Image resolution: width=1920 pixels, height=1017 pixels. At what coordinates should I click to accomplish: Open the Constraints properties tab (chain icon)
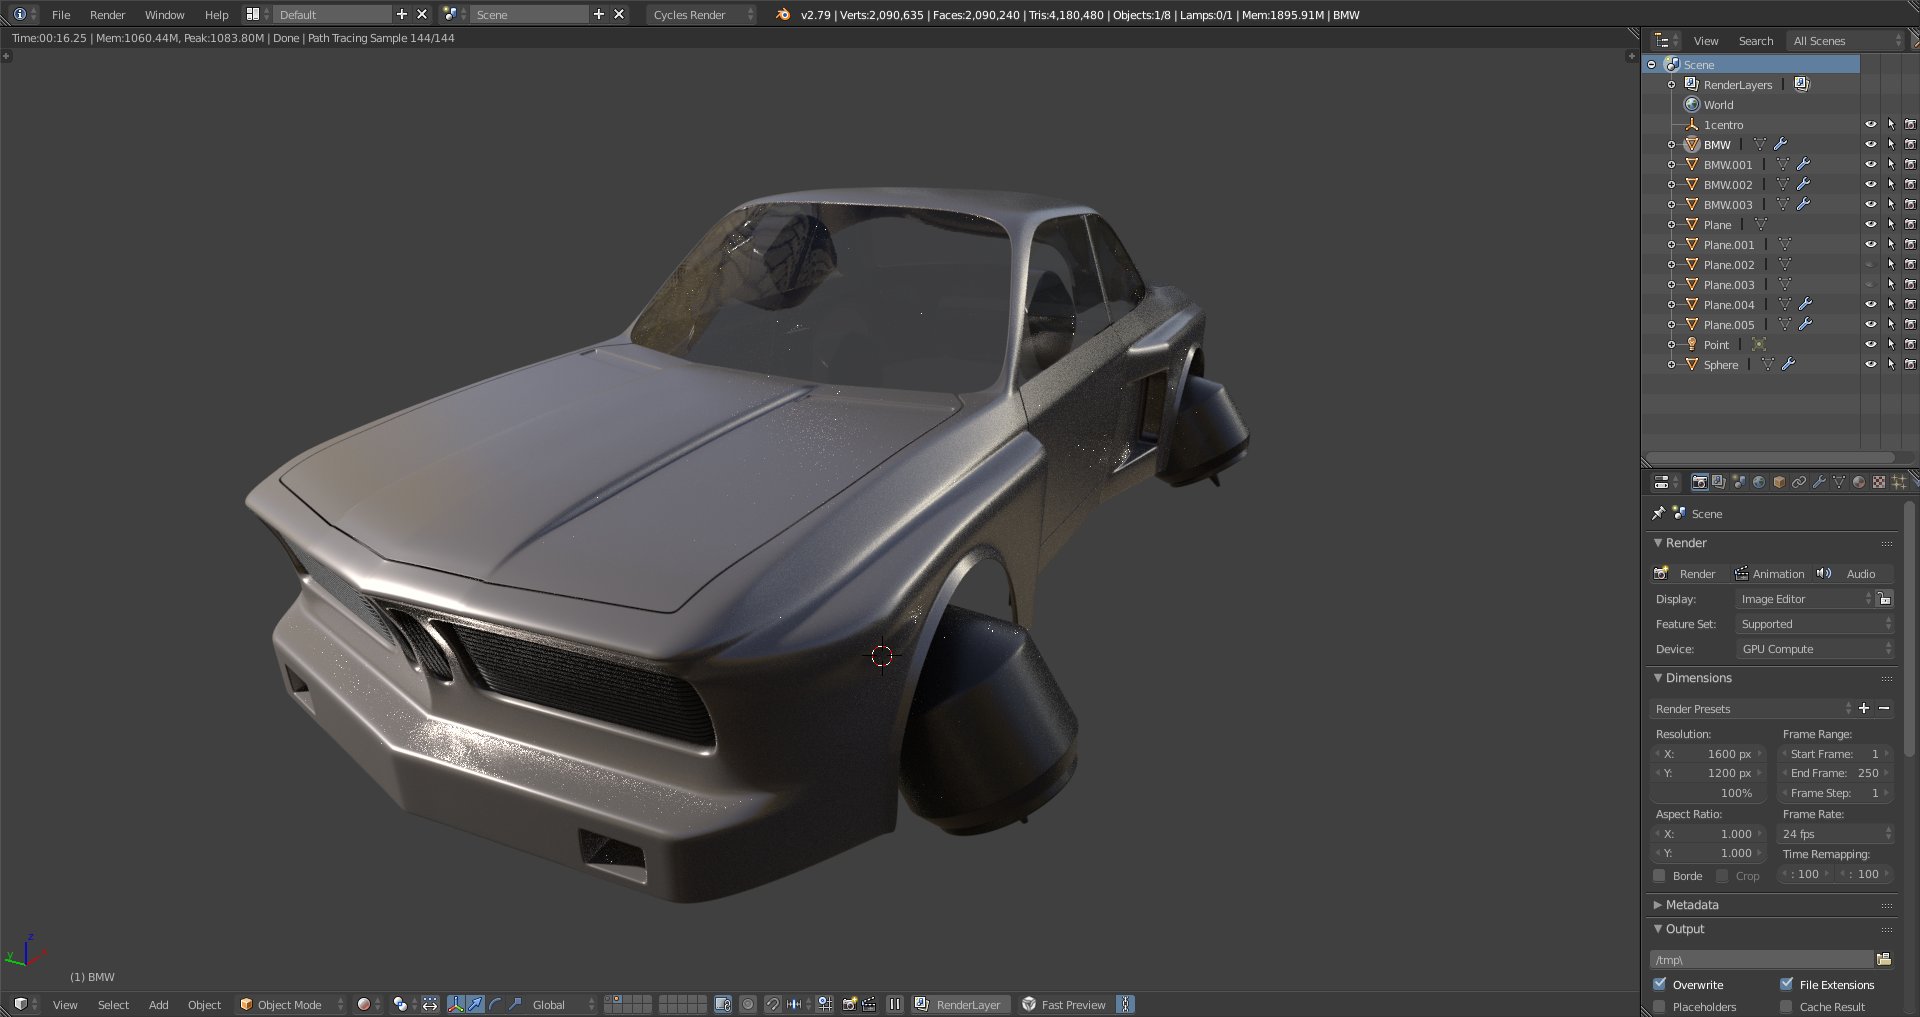coord(1799,482)
